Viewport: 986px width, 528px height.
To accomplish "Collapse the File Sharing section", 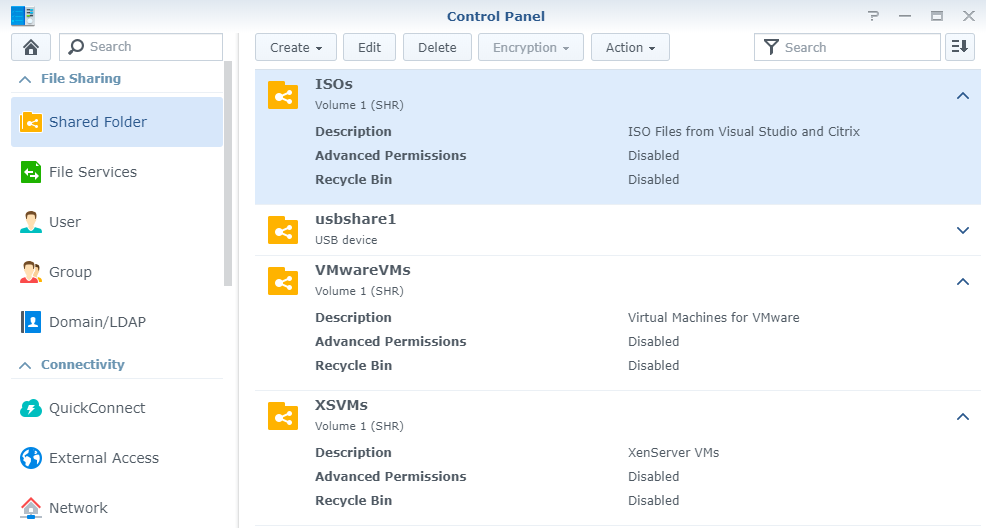I will [26, 79].
